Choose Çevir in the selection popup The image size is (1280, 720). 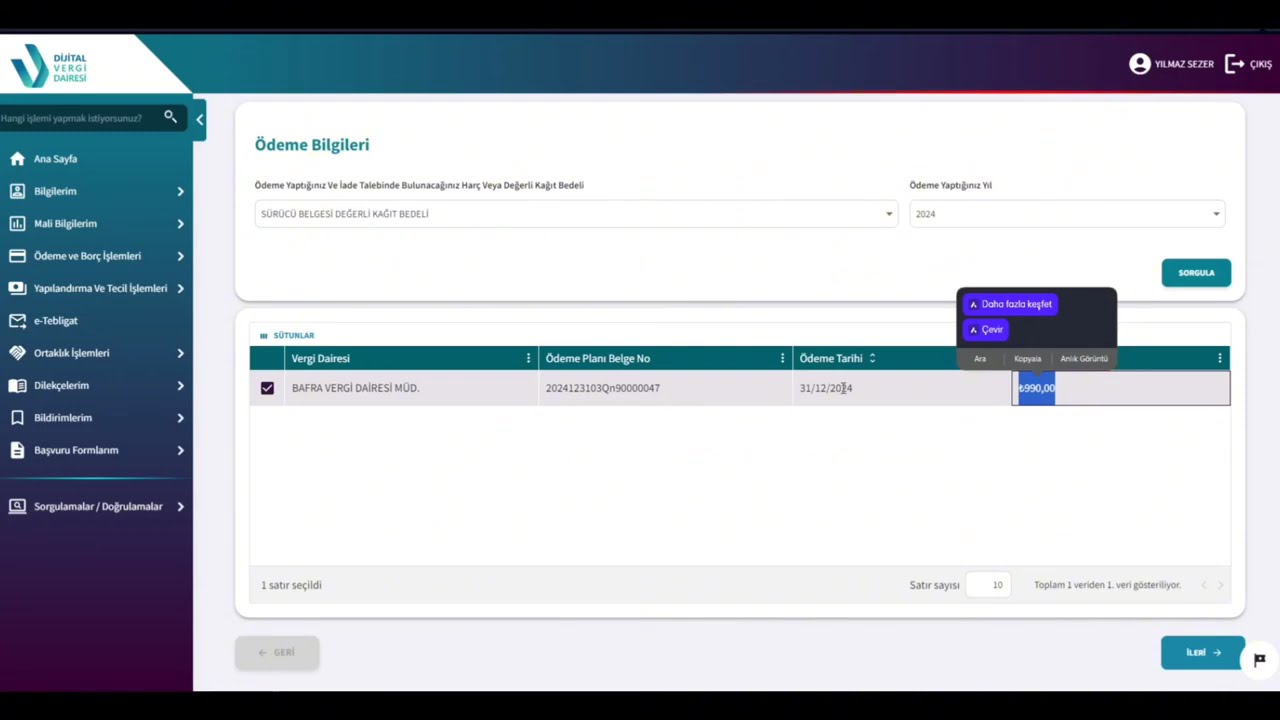click(986, 329)
